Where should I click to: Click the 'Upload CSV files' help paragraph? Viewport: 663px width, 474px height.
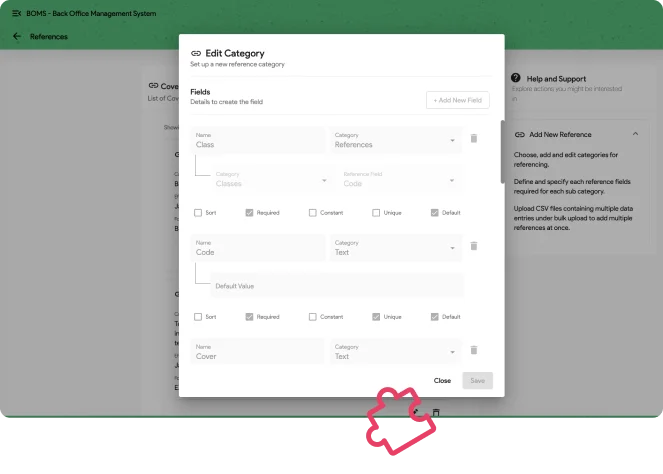[573, 218]
